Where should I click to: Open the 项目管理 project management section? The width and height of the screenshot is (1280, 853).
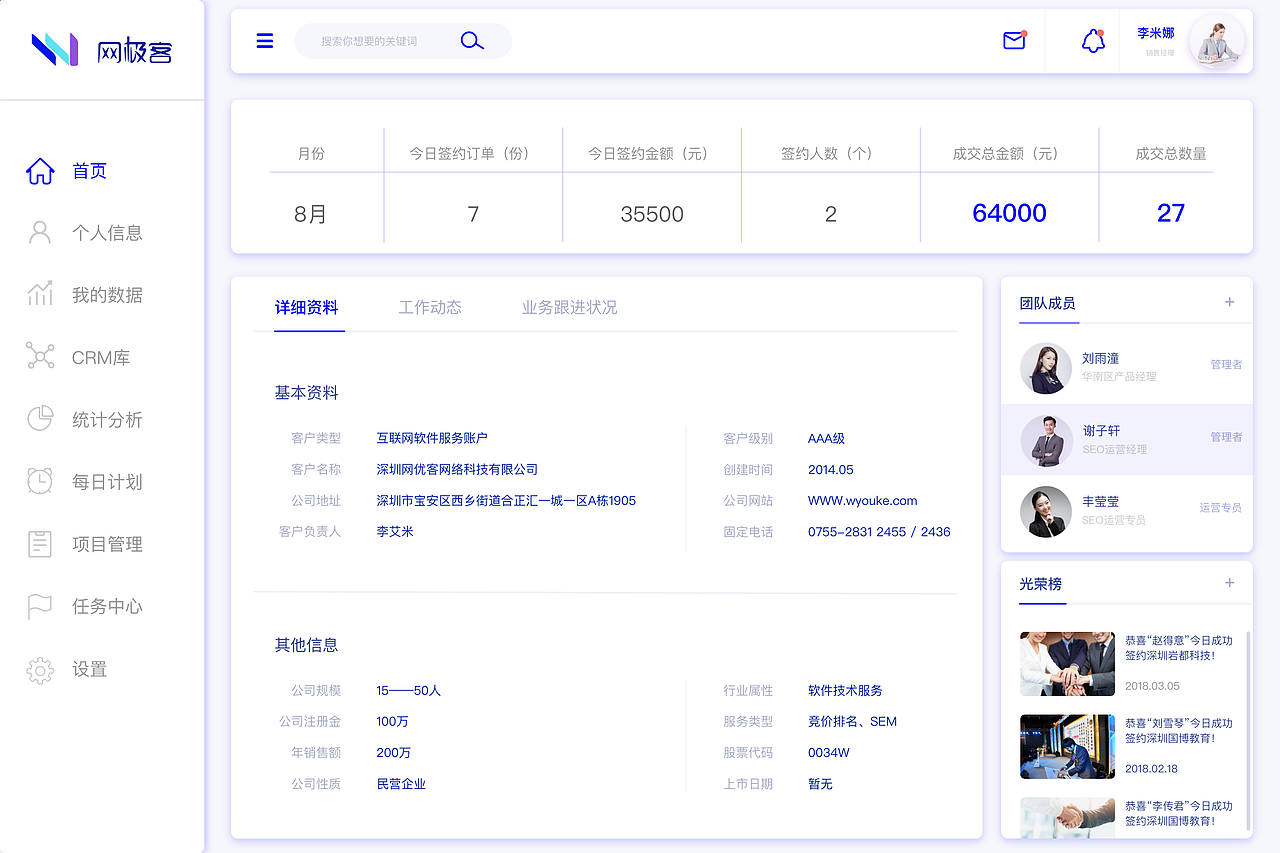tap(104, 544)
